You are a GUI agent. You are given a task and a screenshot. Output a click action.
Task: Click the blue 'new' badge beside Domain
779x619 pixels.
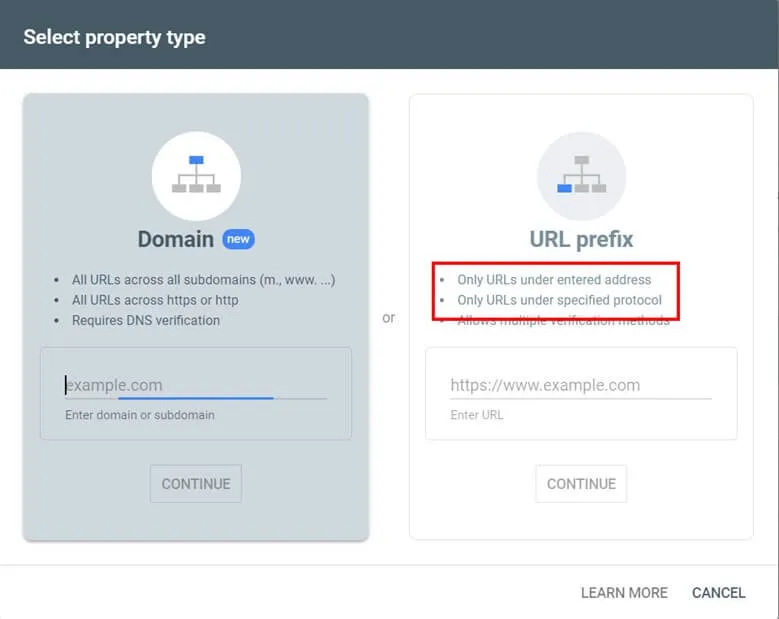(238, 239)
